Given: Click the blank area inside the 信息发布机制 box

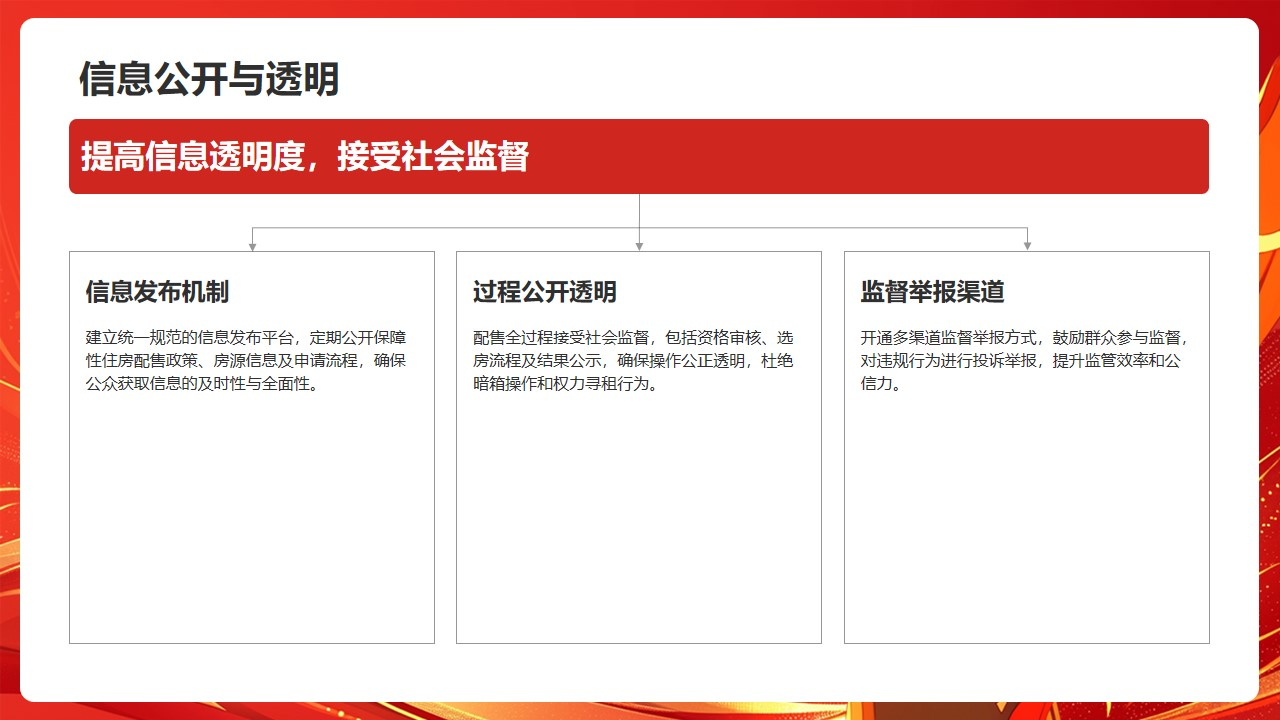Looking at the screenshot, I should (x=252, y=520).
